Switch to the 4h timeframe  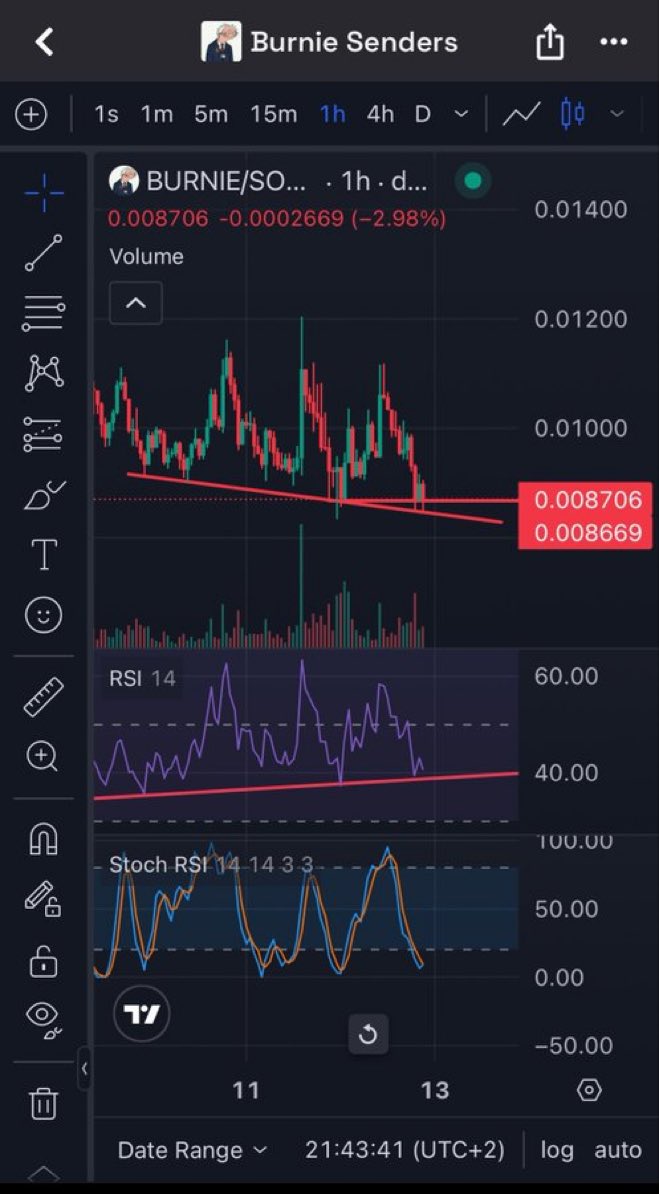(x=380, y=115)
